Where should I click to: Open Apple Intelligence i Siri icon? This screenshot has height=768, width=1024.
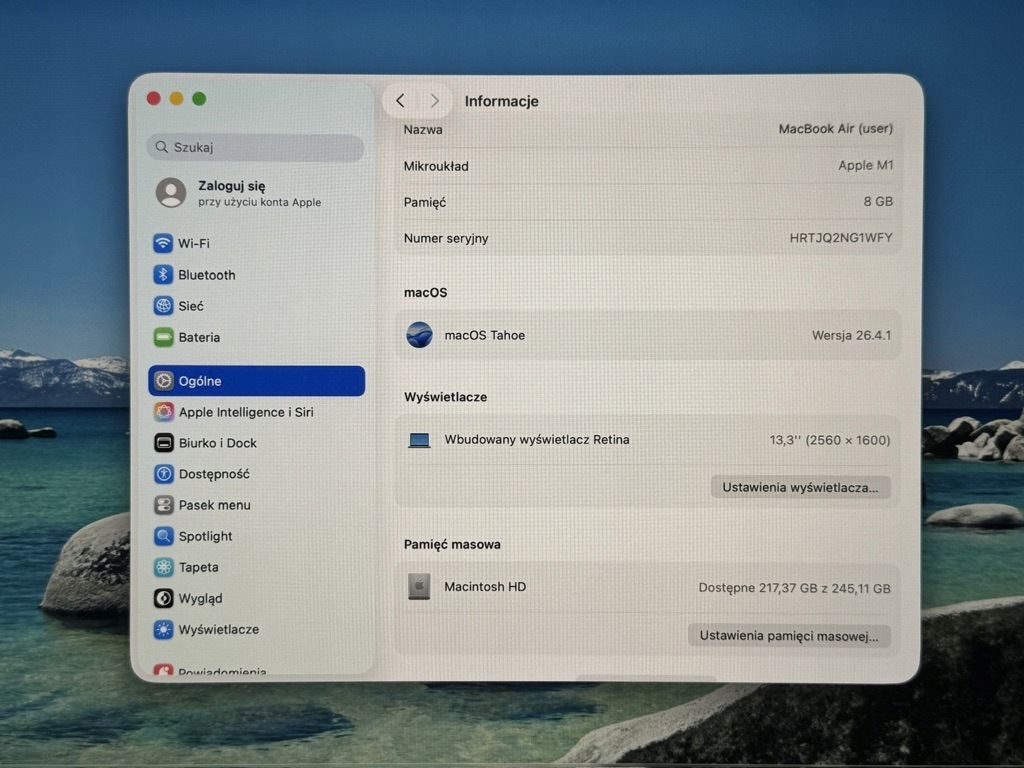coord(163,411)
